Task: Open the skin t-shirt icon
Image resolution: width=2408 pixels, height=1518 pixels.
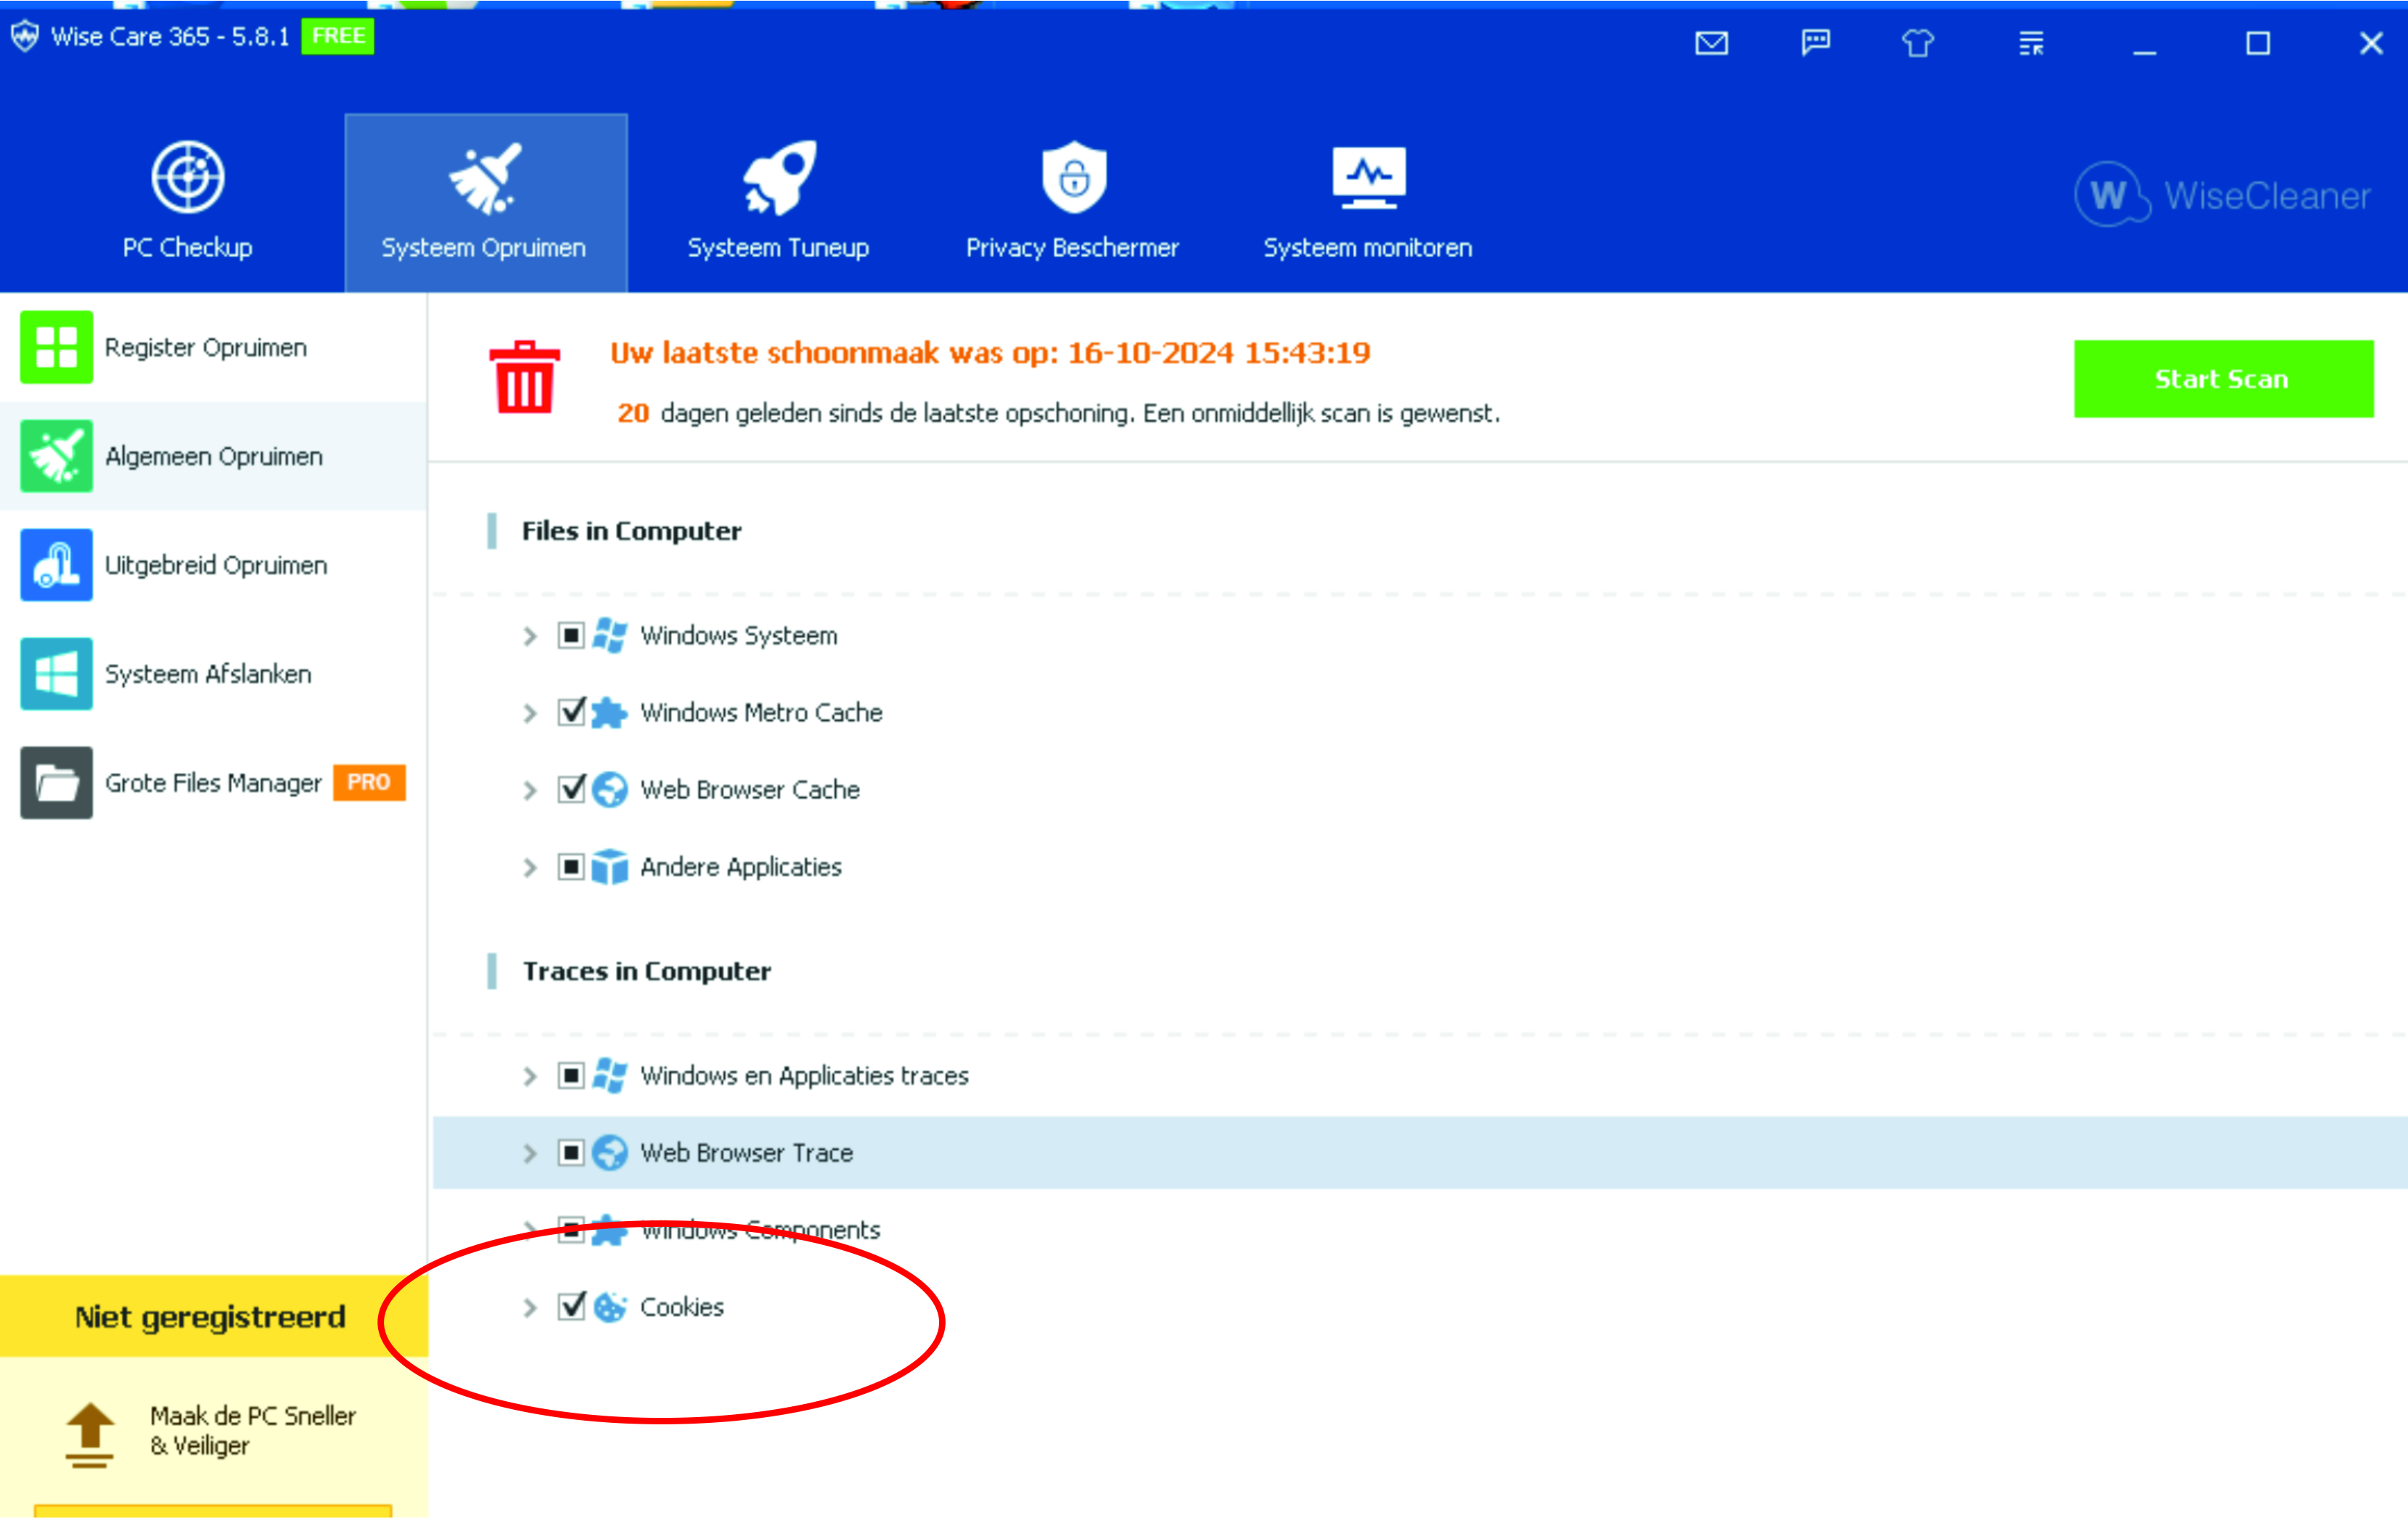Action: click(x=1917, y=43)
